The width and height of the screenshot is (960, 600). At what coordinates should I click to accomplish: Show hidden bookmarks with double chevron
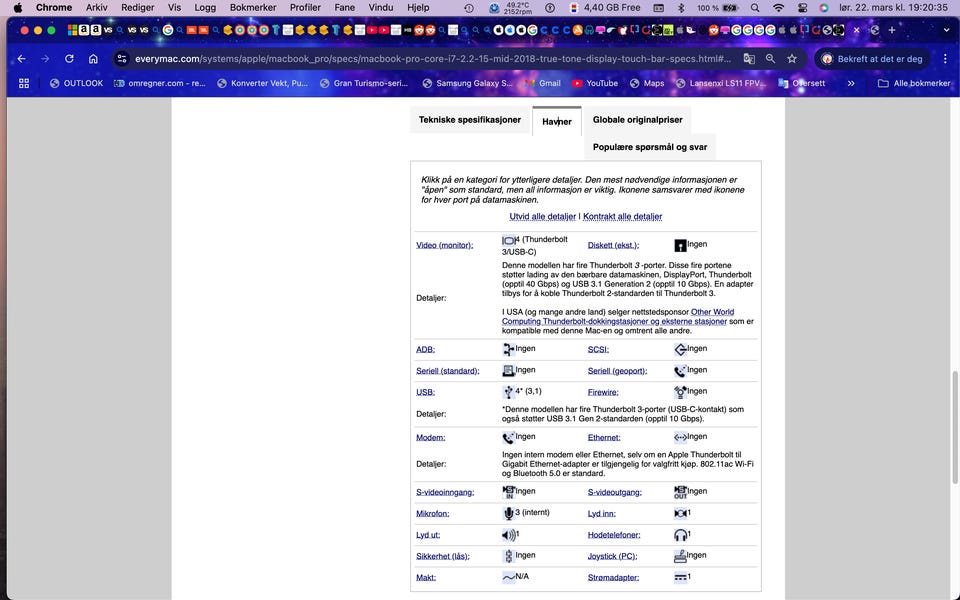[x=851, y=83]
